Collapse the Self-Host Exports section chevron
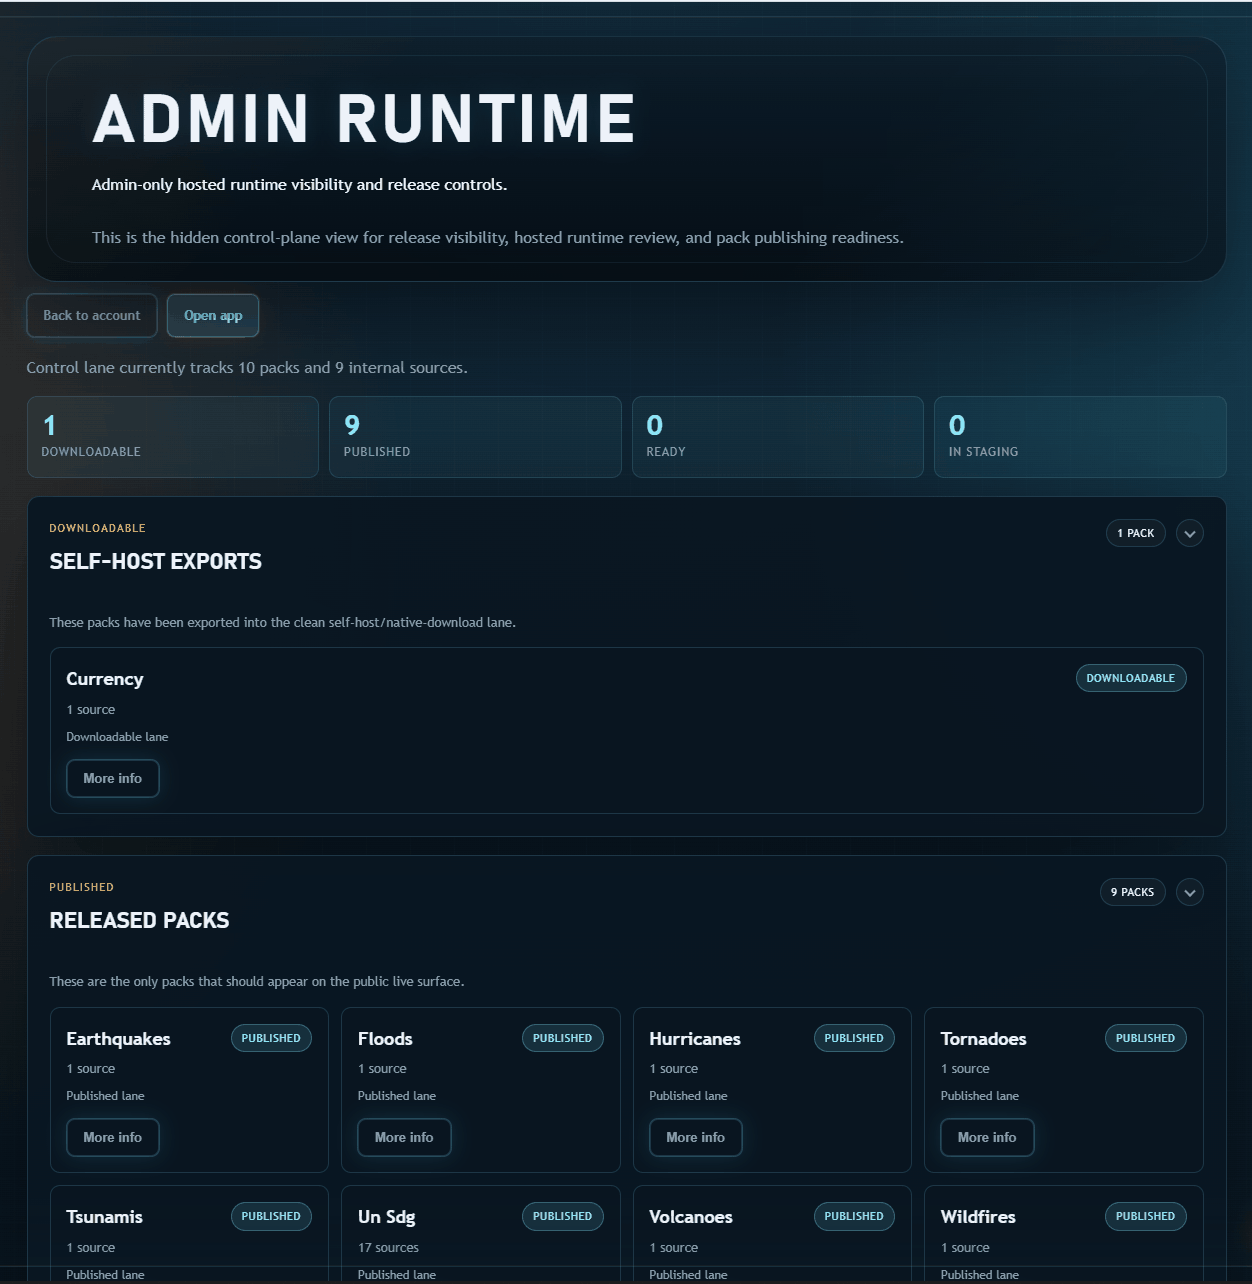The image size is (1252, 1284). coord(1189,533)
